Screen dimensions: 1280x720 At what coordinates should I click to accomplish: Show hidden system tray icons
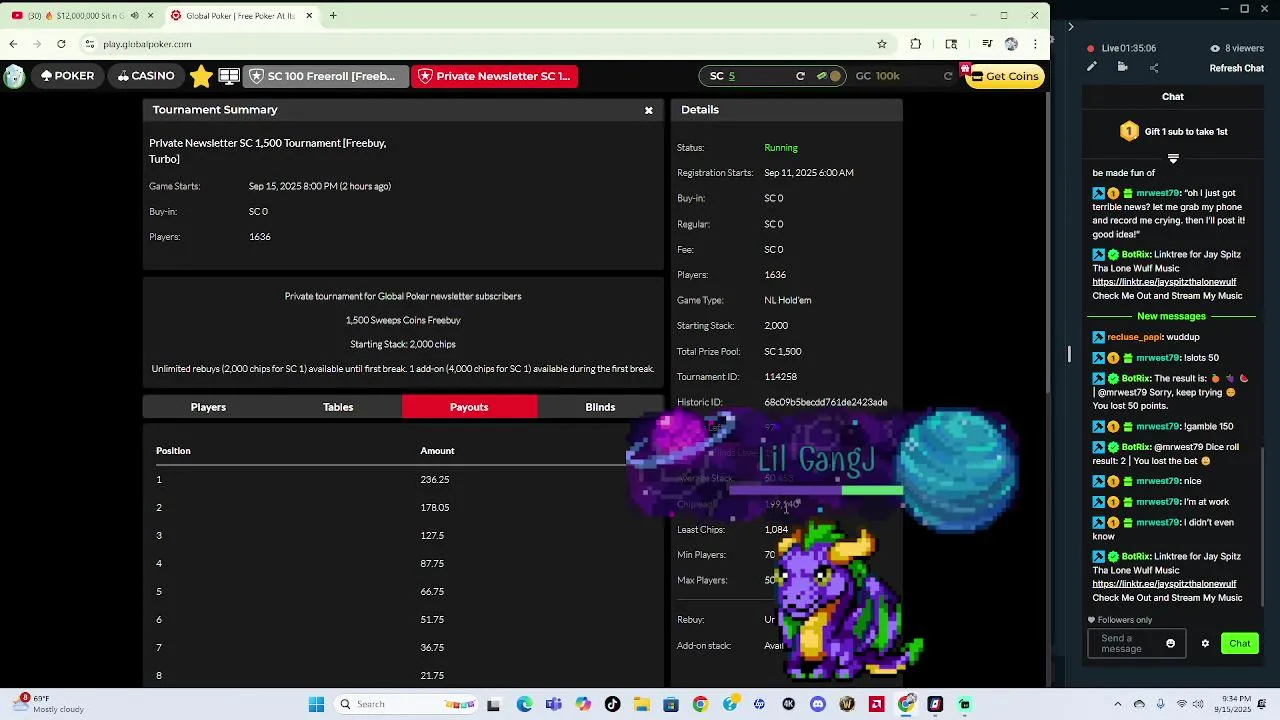pyautogui.click(x=1118, y=704)
